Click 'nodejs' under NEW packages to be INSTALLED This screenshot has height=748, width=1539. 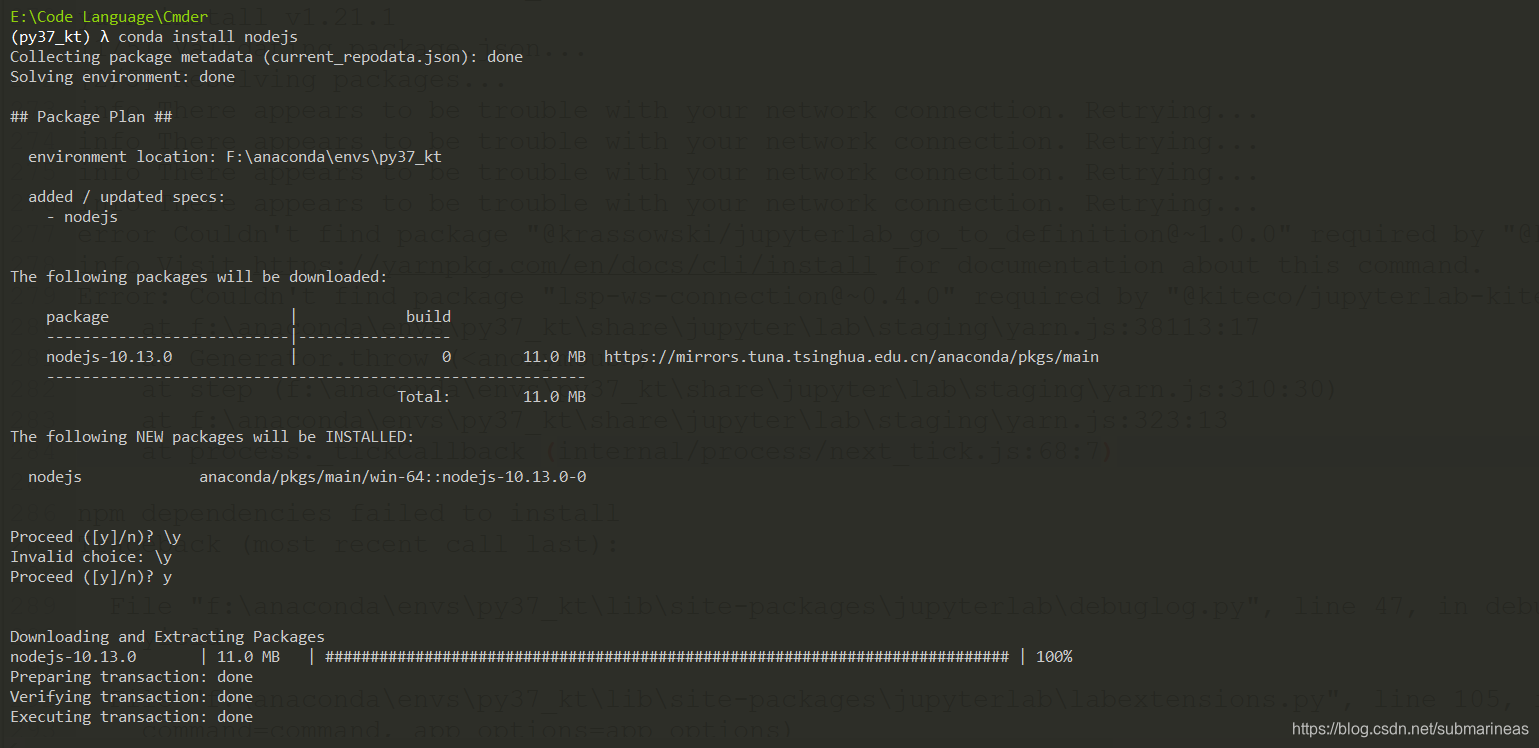pyautogui.click(x=55, y=477)
